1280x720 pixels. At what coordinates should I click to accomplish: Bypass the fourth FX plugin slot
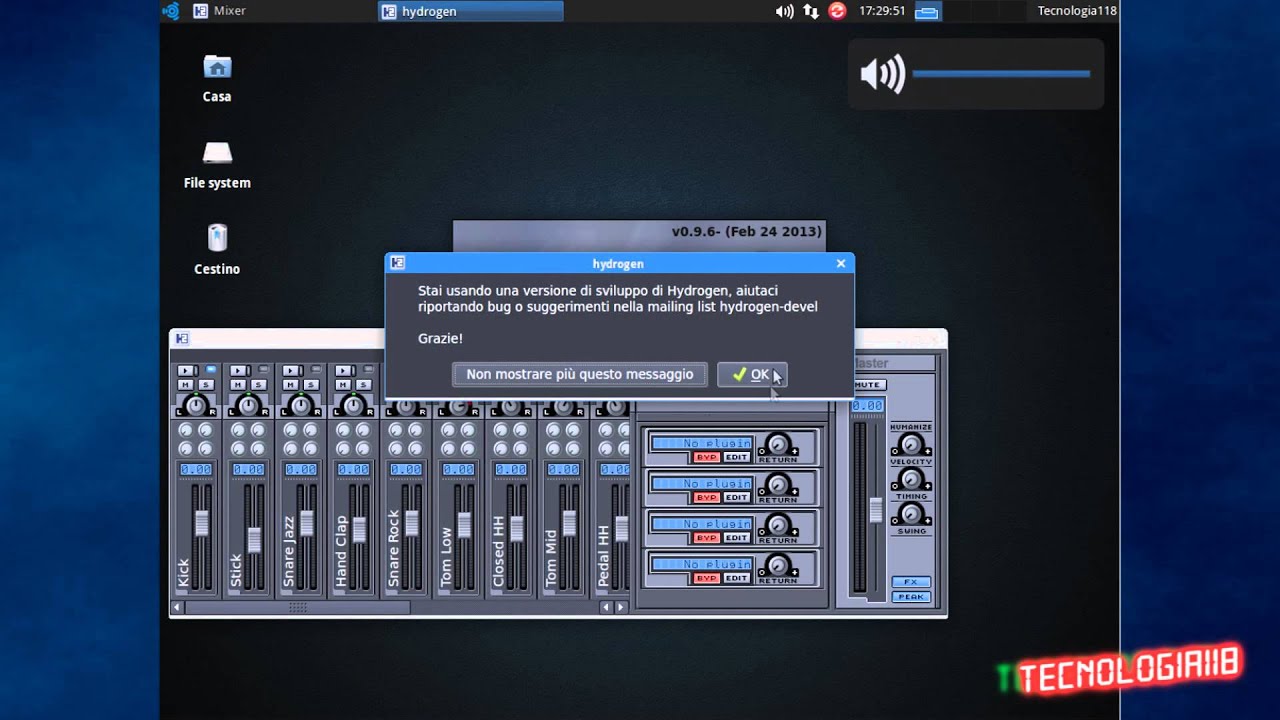pos(707,578)
